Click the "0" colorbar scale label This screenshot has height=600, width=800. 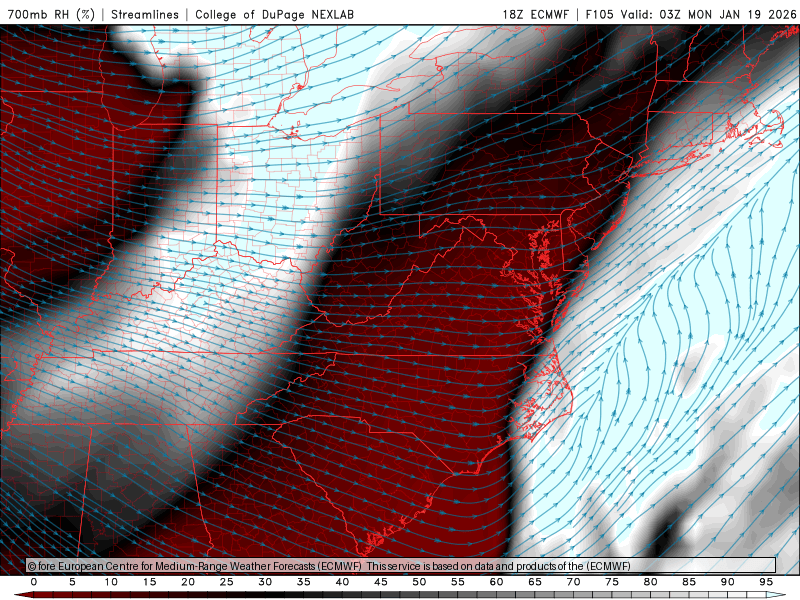tap(34, 582)
